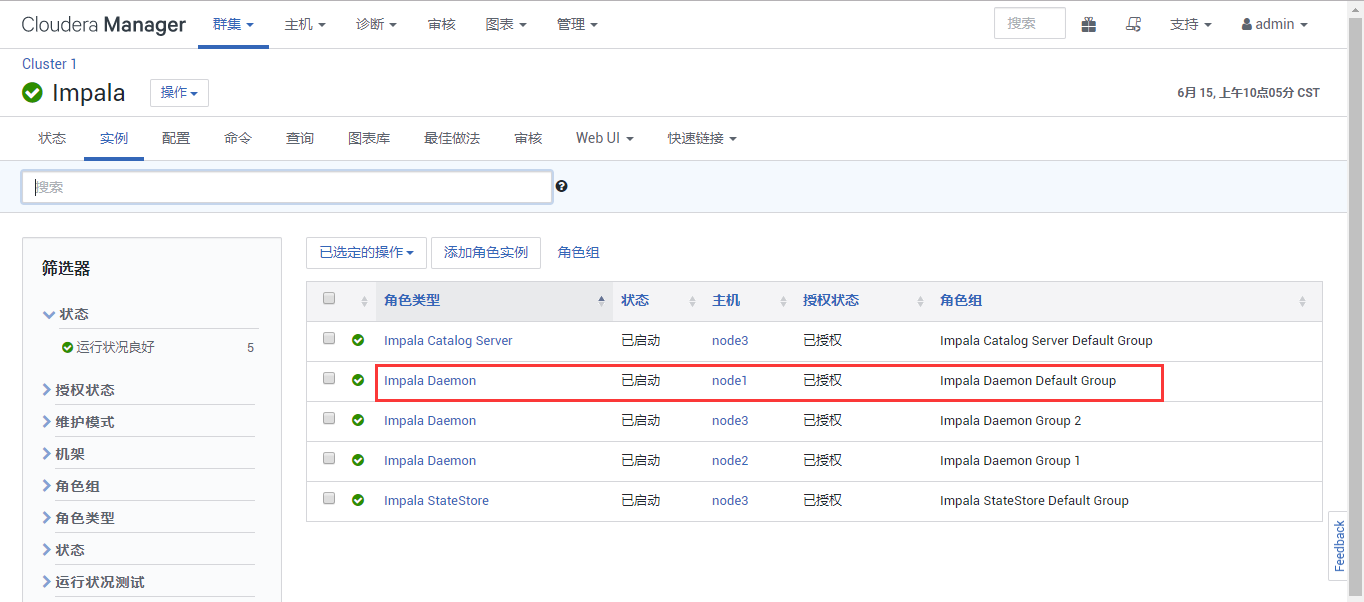Check the Impala Daemon Group 1 row checkbox
1364x602 pixels.
[329, 458]
